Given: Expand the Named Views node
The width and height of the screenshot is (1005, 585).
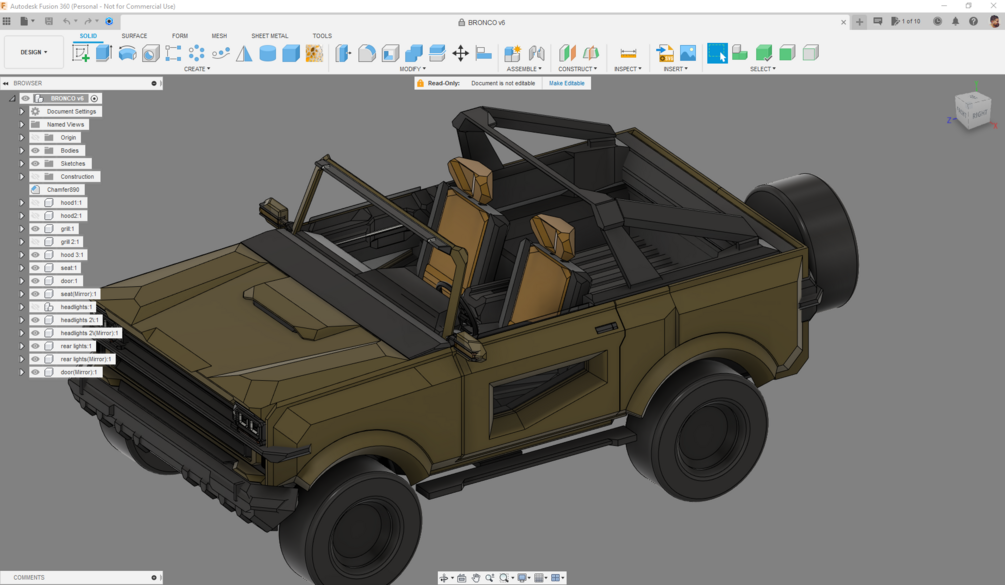Looking at the screenshot, I should click(21, 124).
